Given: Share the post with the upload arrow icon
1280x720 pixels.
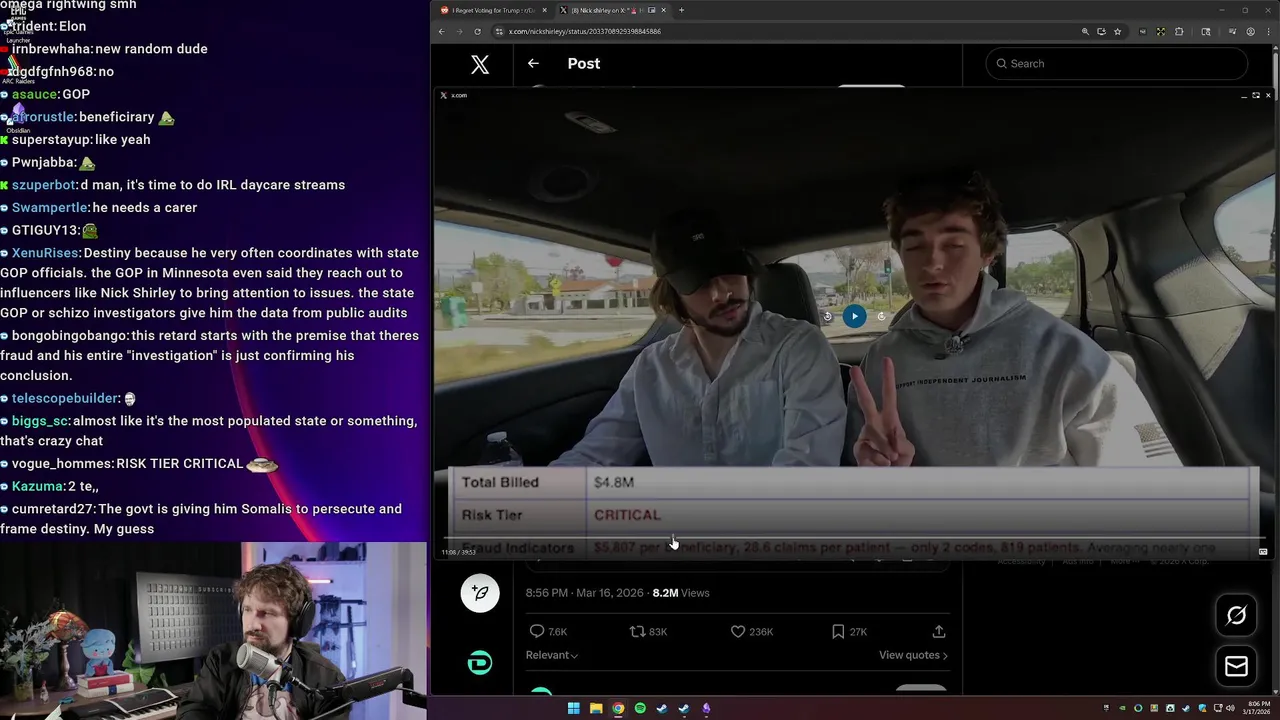Looking at the screenshot, I should [x=938, y=631].
